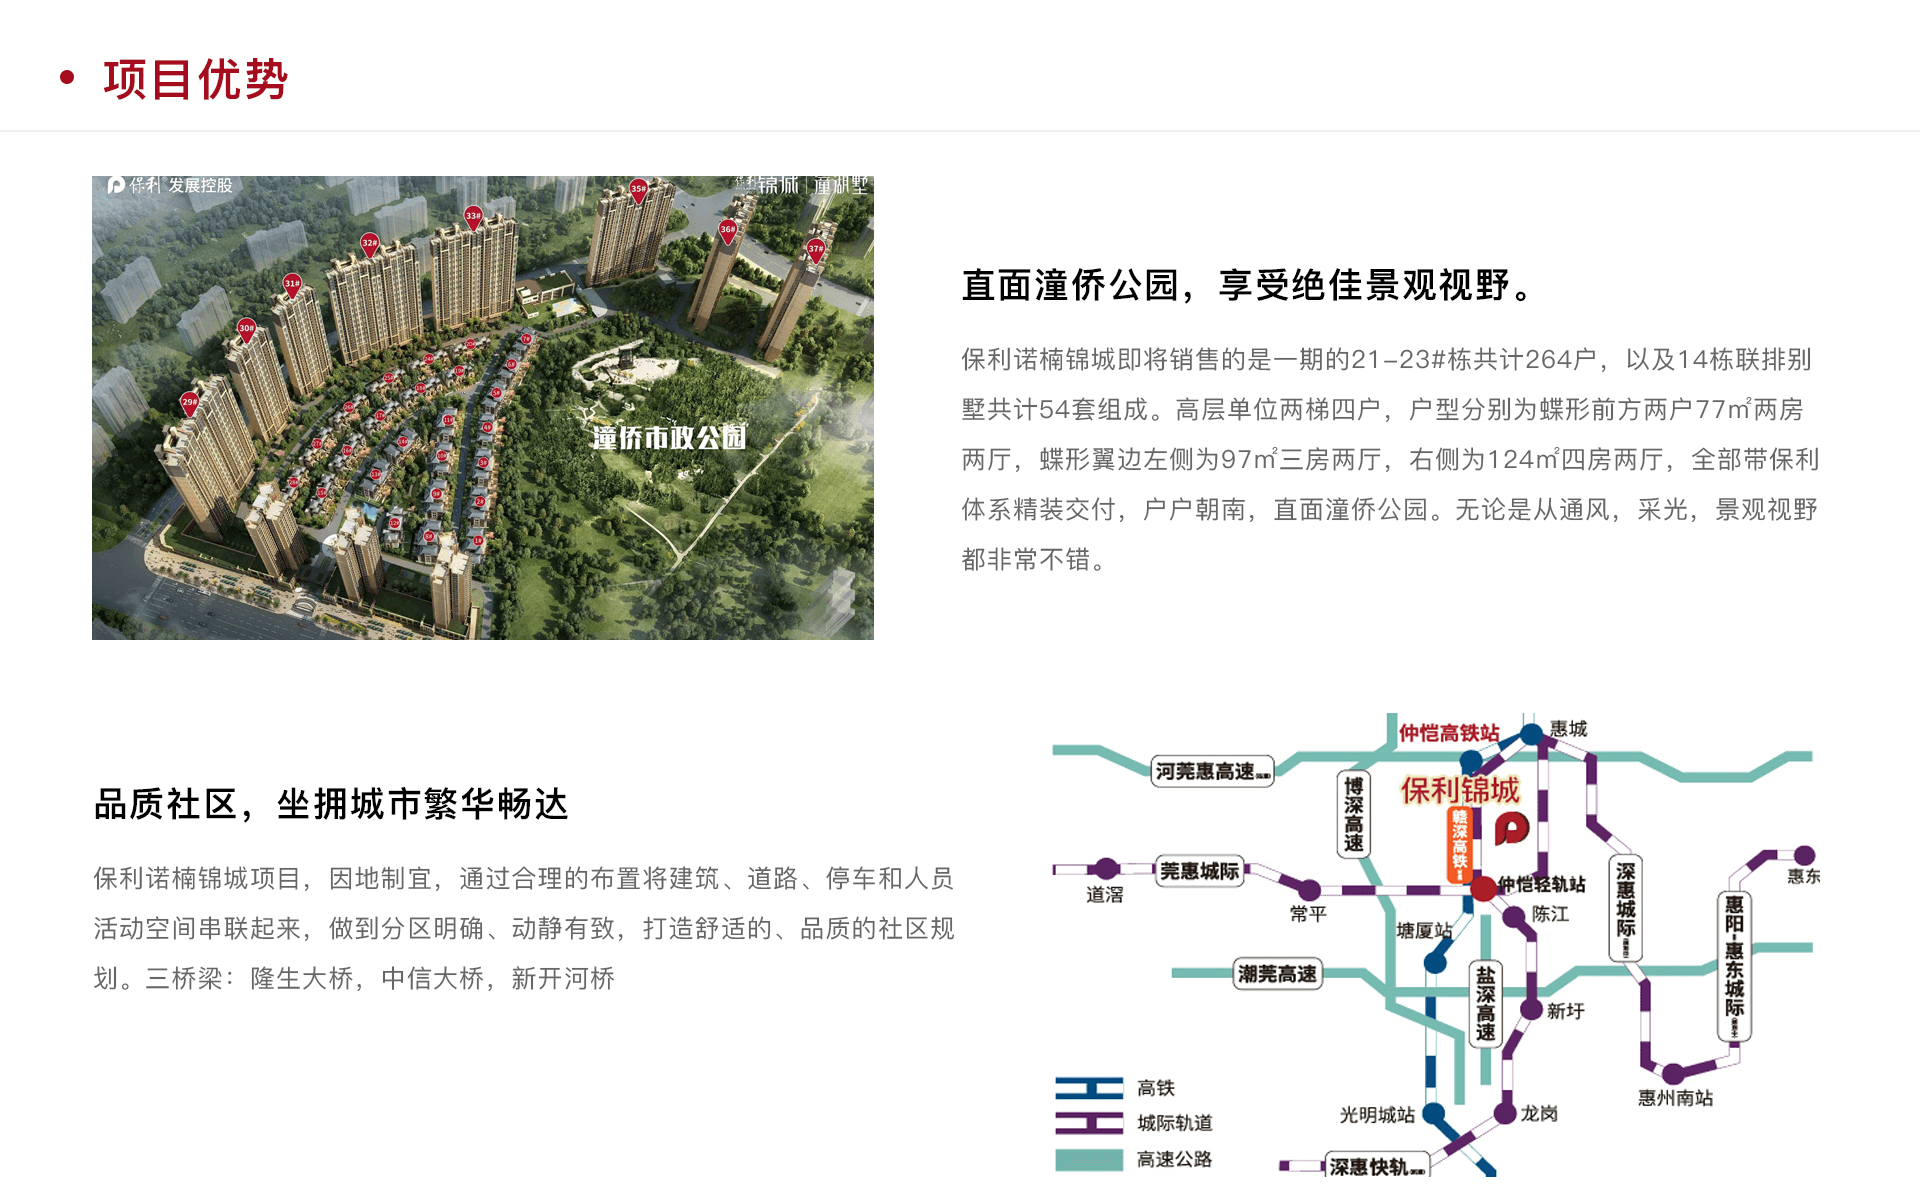This screenshot has height=1204, width=1920.
Task: Click the 30# building pin marker
Action: (x=246, y=329)
